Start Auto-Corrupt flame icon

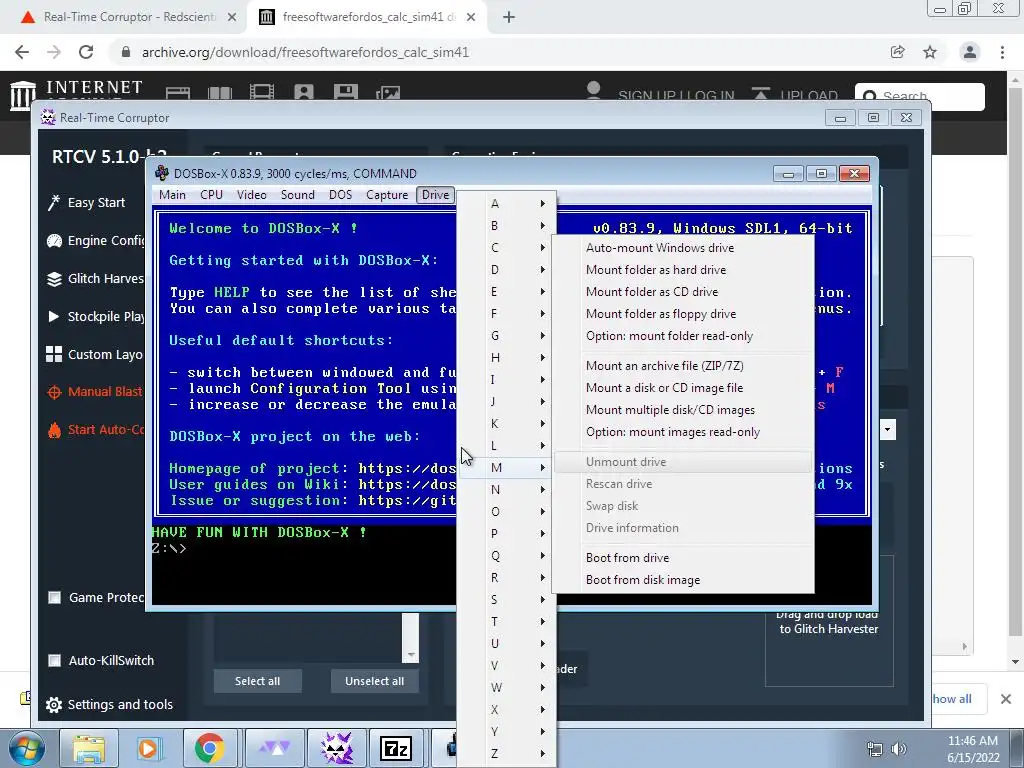(x=54, y=430)
